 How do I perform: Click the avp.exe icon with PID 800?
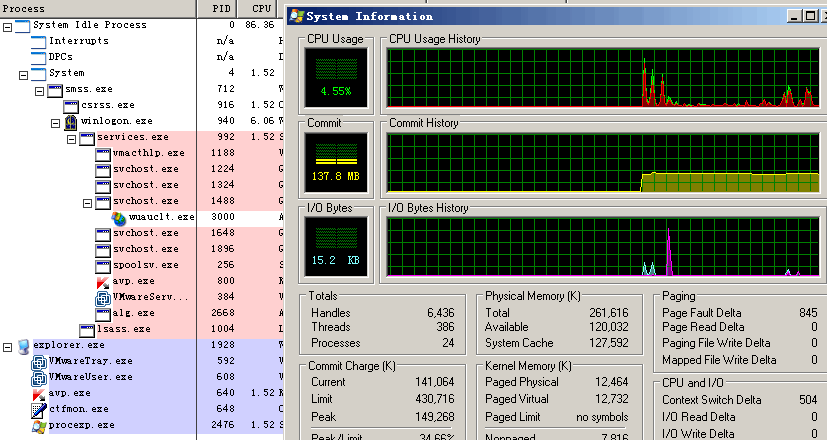(x=102, y=281)
